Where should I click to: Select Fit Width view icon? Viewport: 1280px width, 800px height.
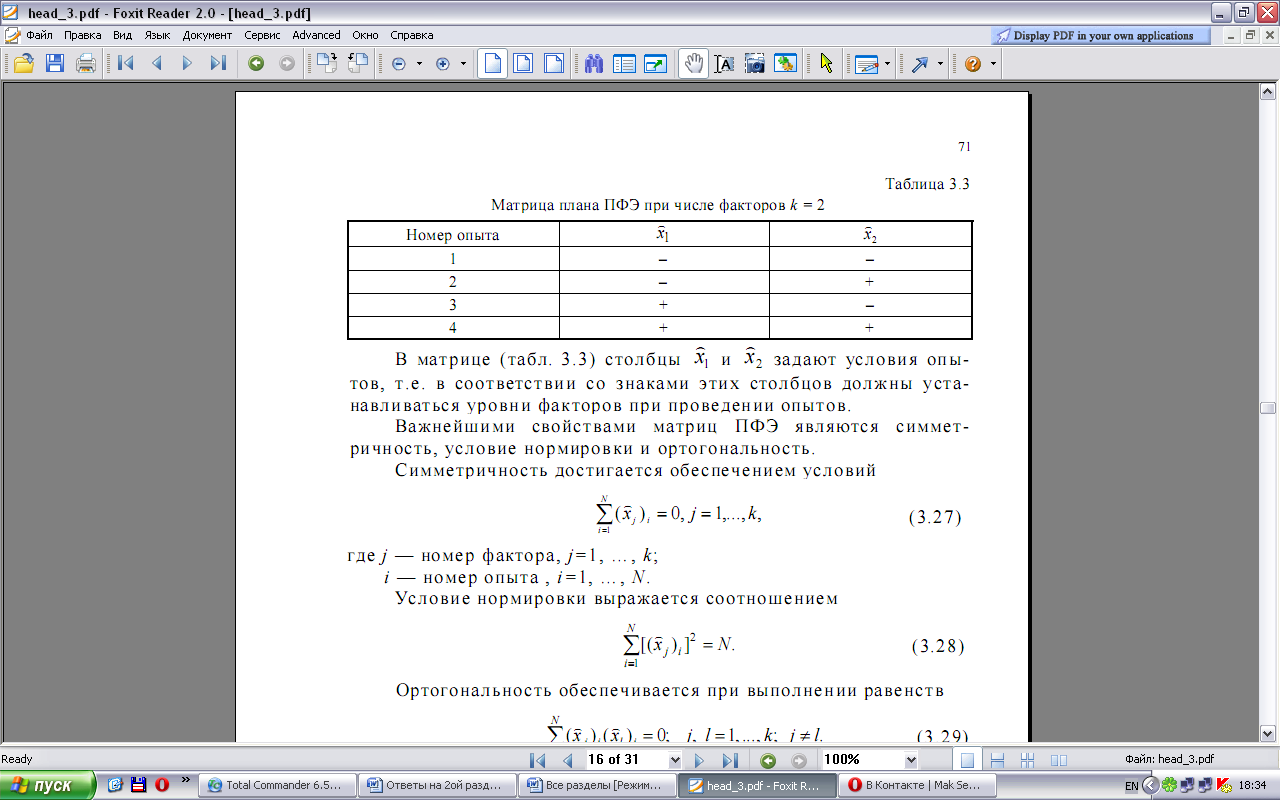pos(553,64)
